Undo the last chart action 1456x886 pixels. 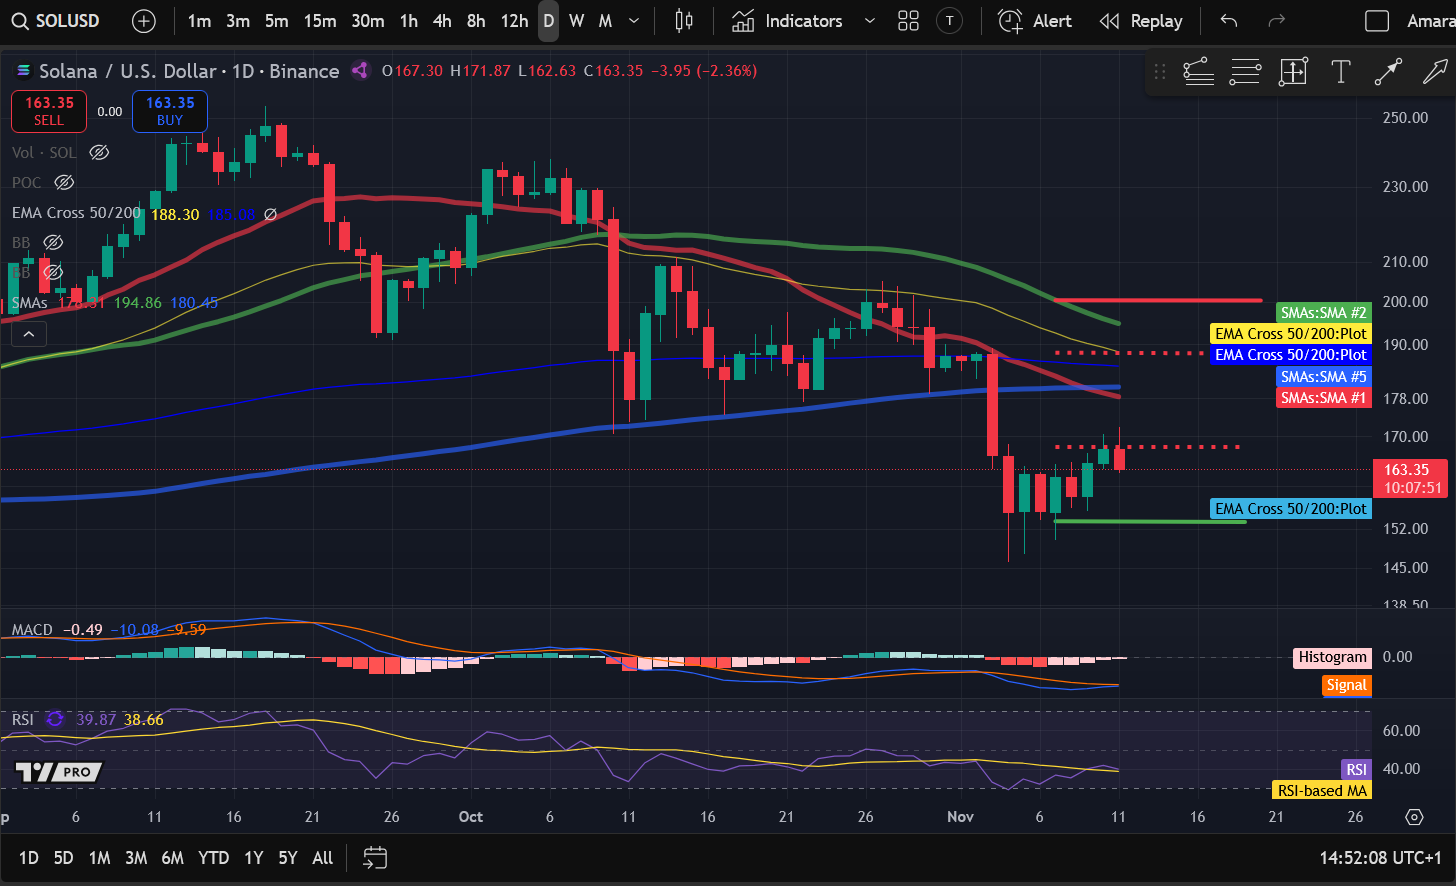(1229, 21)
